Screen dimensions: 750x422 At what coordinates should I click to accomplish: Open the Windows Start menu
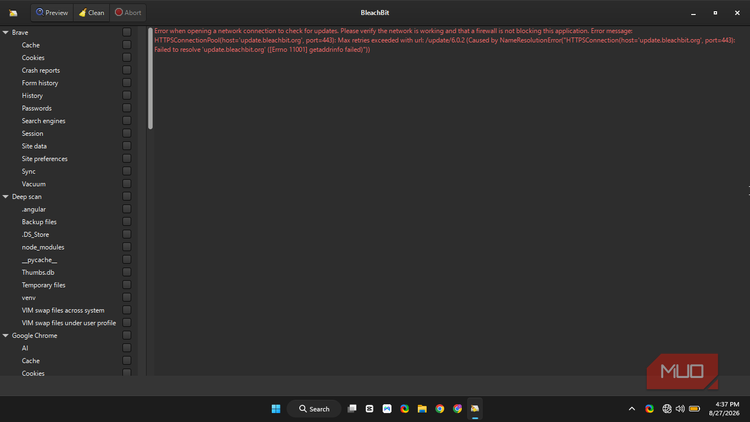coord(276,409)
